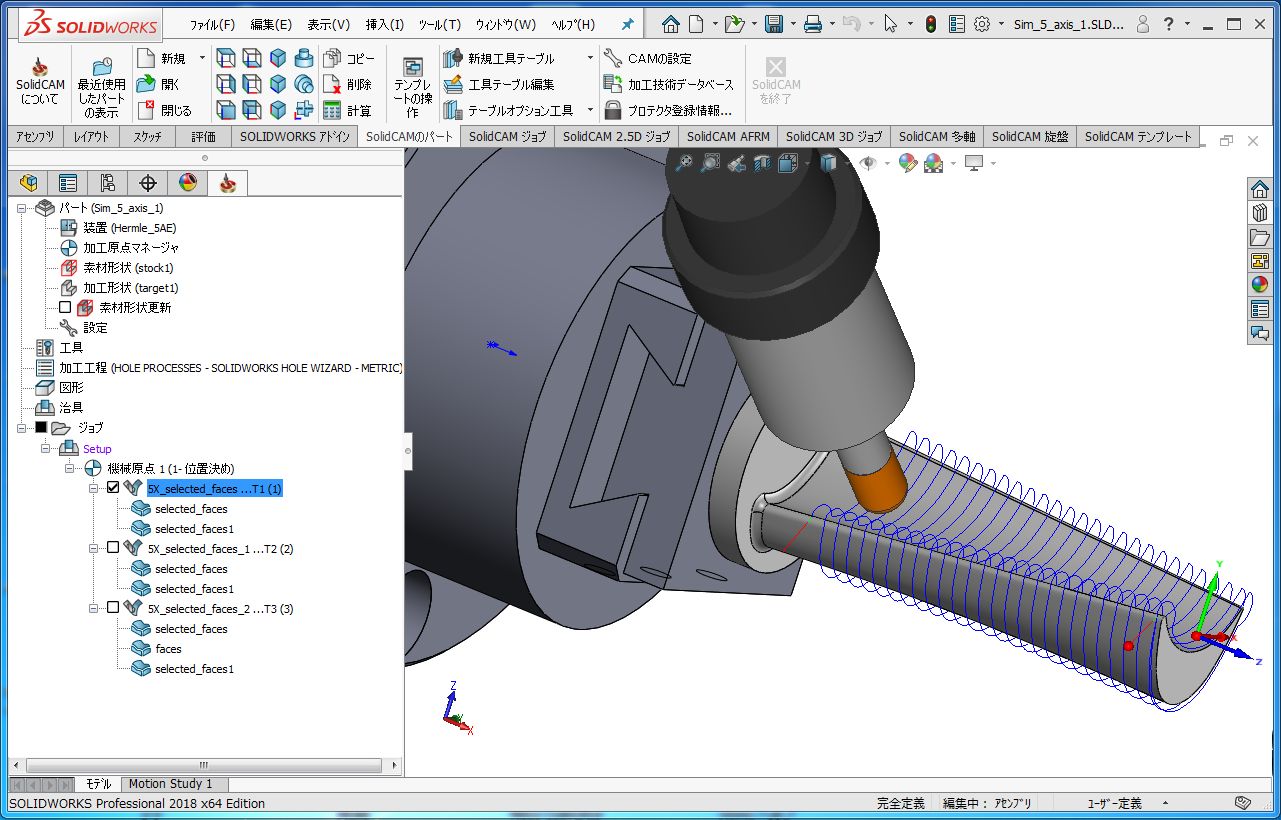1281x820 pixels.
Task: Check the 5X_selected_faces_1 ...T2 (2) checkbox
Action: [x=113, y=548]
